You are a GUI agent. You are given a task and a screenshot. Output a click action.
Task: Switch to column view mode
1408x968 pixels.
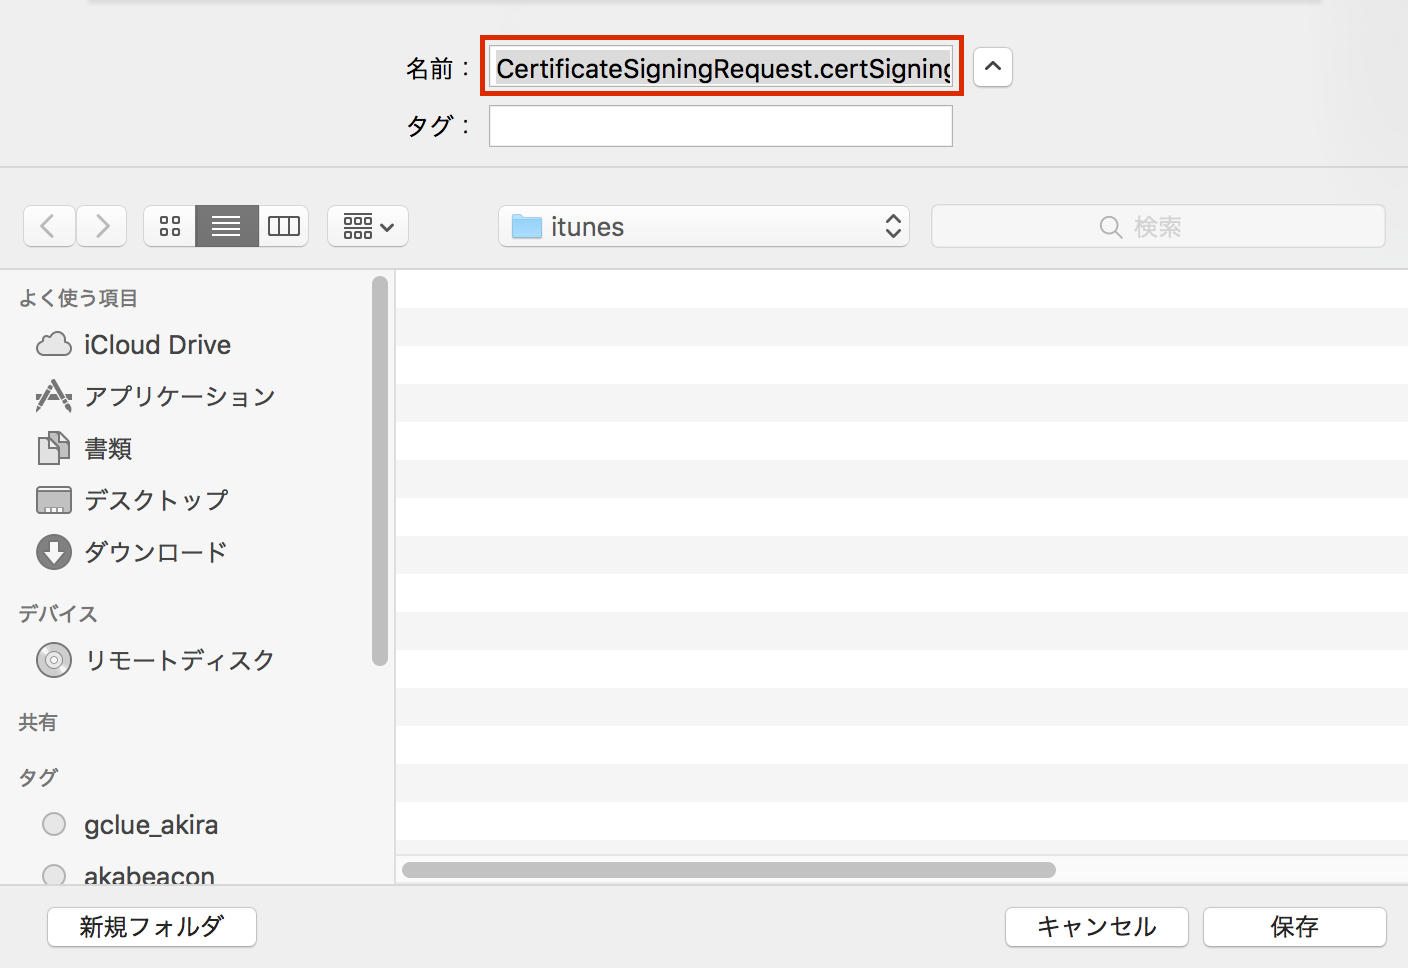coord(284,226)
